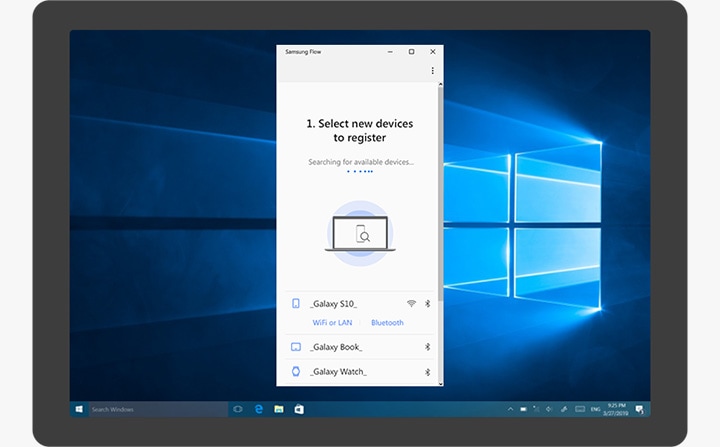Select _Galaxy Book_ device entry
This screenshot has width=720, height=447.
click(x=336, y=347)
